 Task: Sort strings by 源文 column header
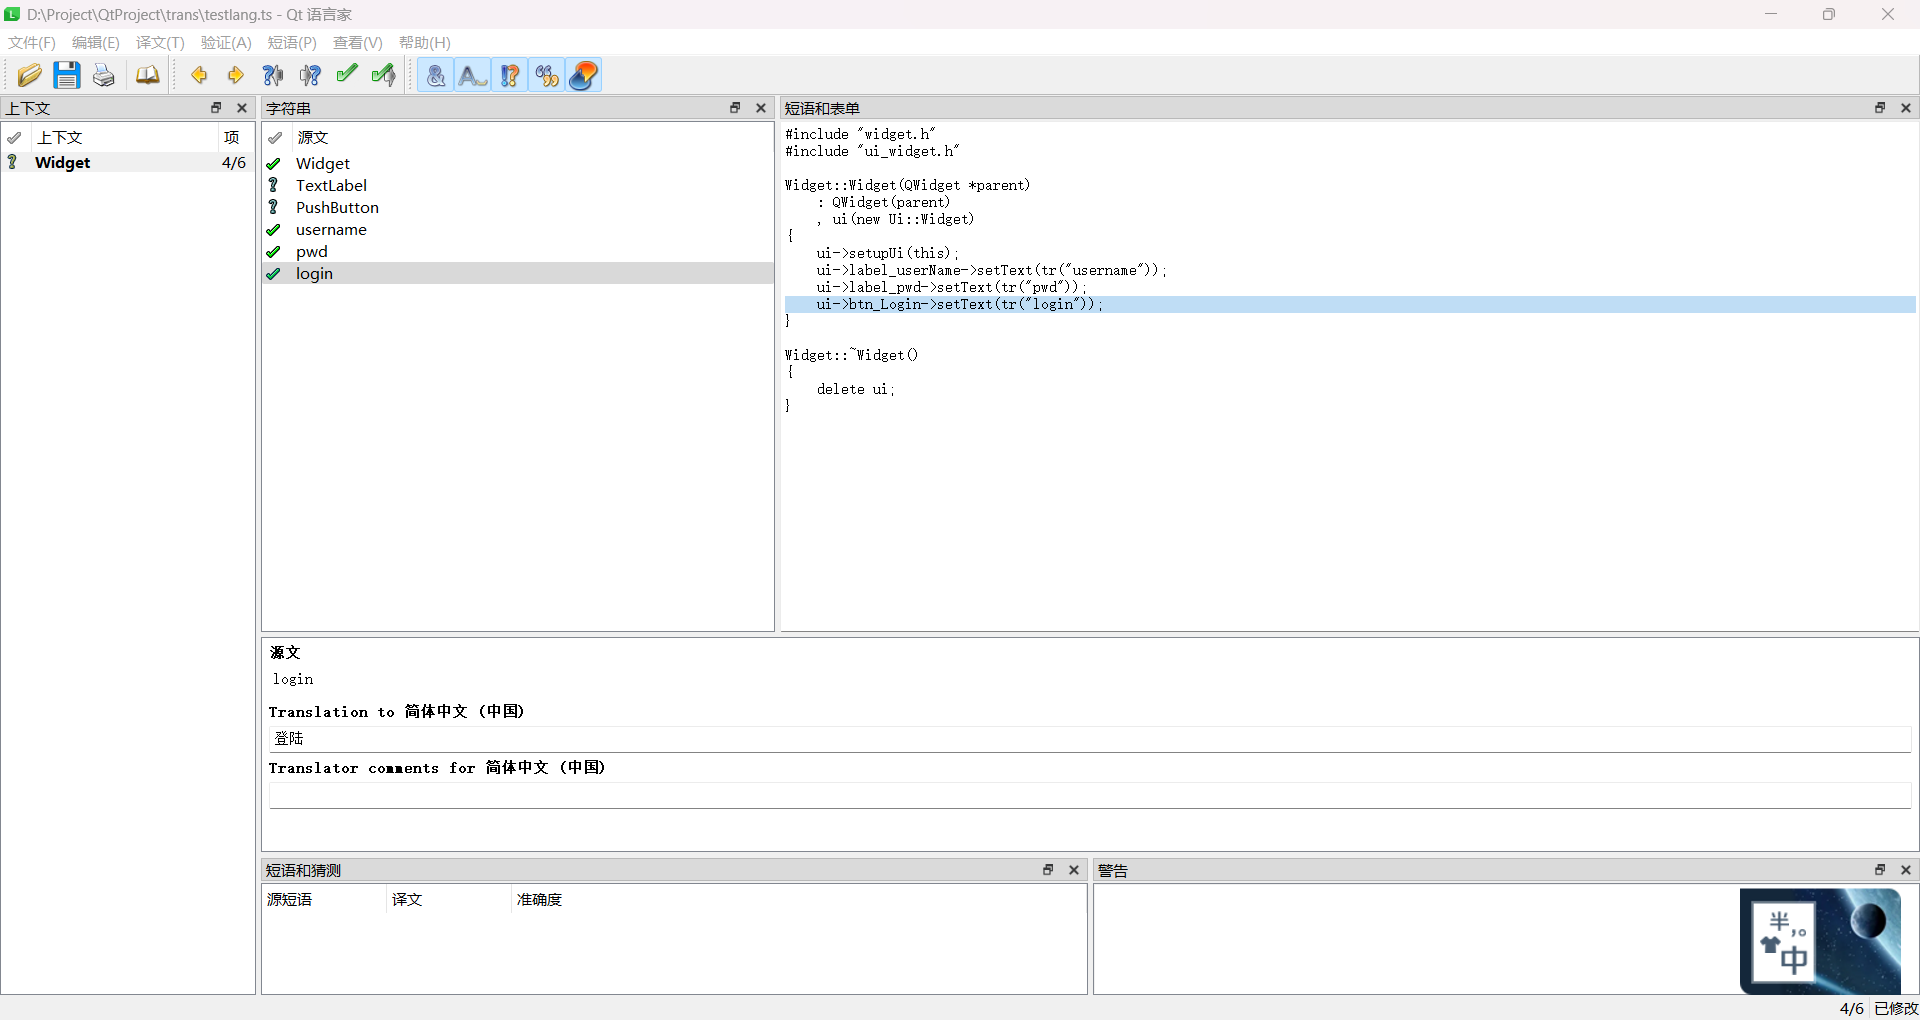532,137
